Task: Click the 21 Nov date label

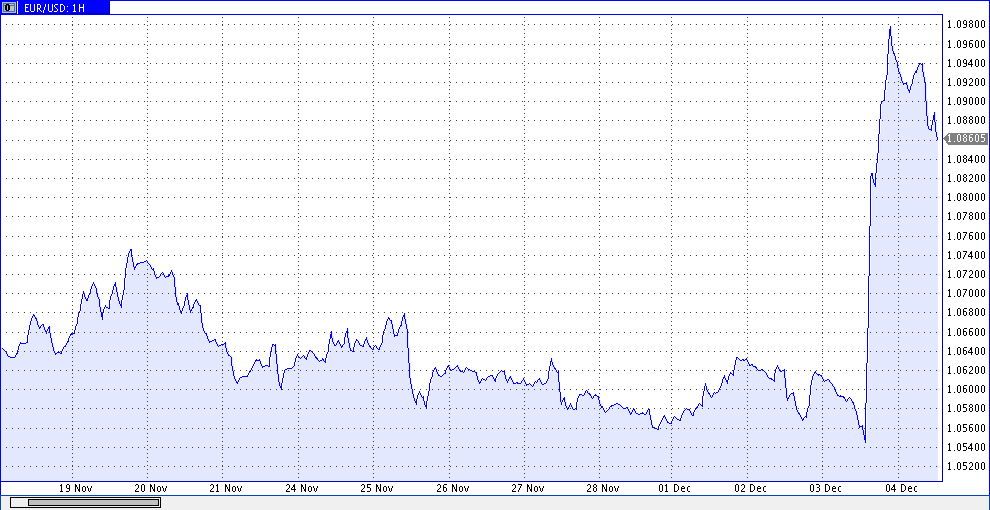Action: tap(226, 488)
